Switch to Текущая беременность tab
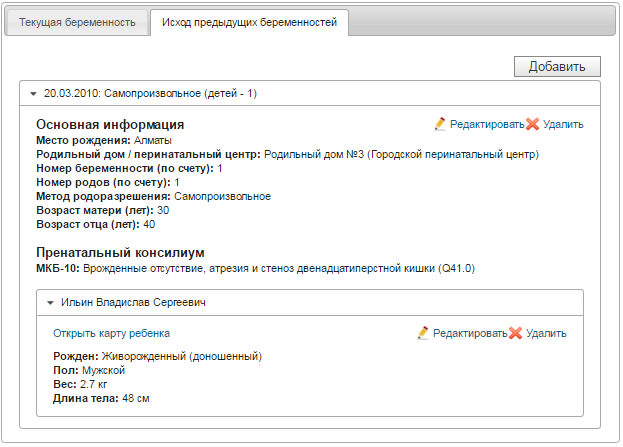Screen dimensions: 623x447 click(77, 22)
